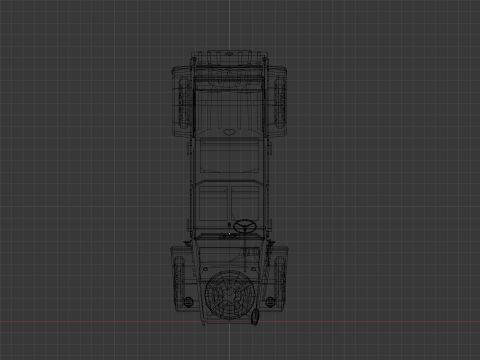
Task: Select the upper-right wheel of the vehicle
Action: tap(280, 102)
